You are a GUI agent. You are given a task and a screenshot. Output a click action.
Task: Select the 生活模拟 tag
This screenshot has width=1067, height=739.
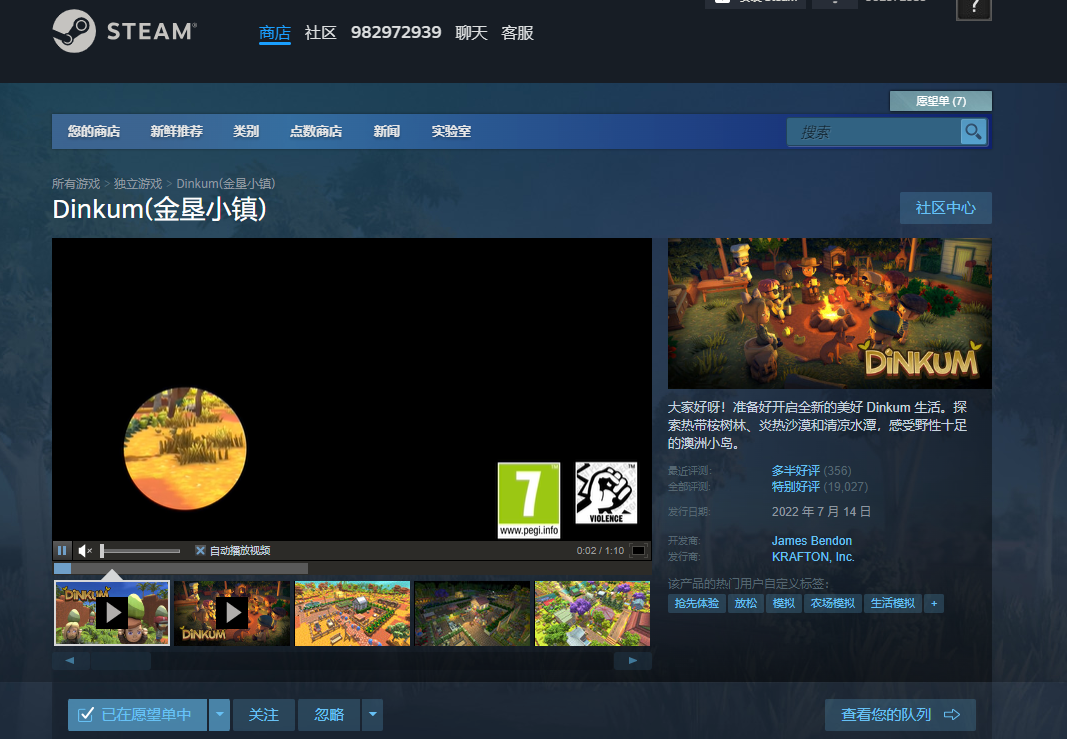tap(893, 604)
